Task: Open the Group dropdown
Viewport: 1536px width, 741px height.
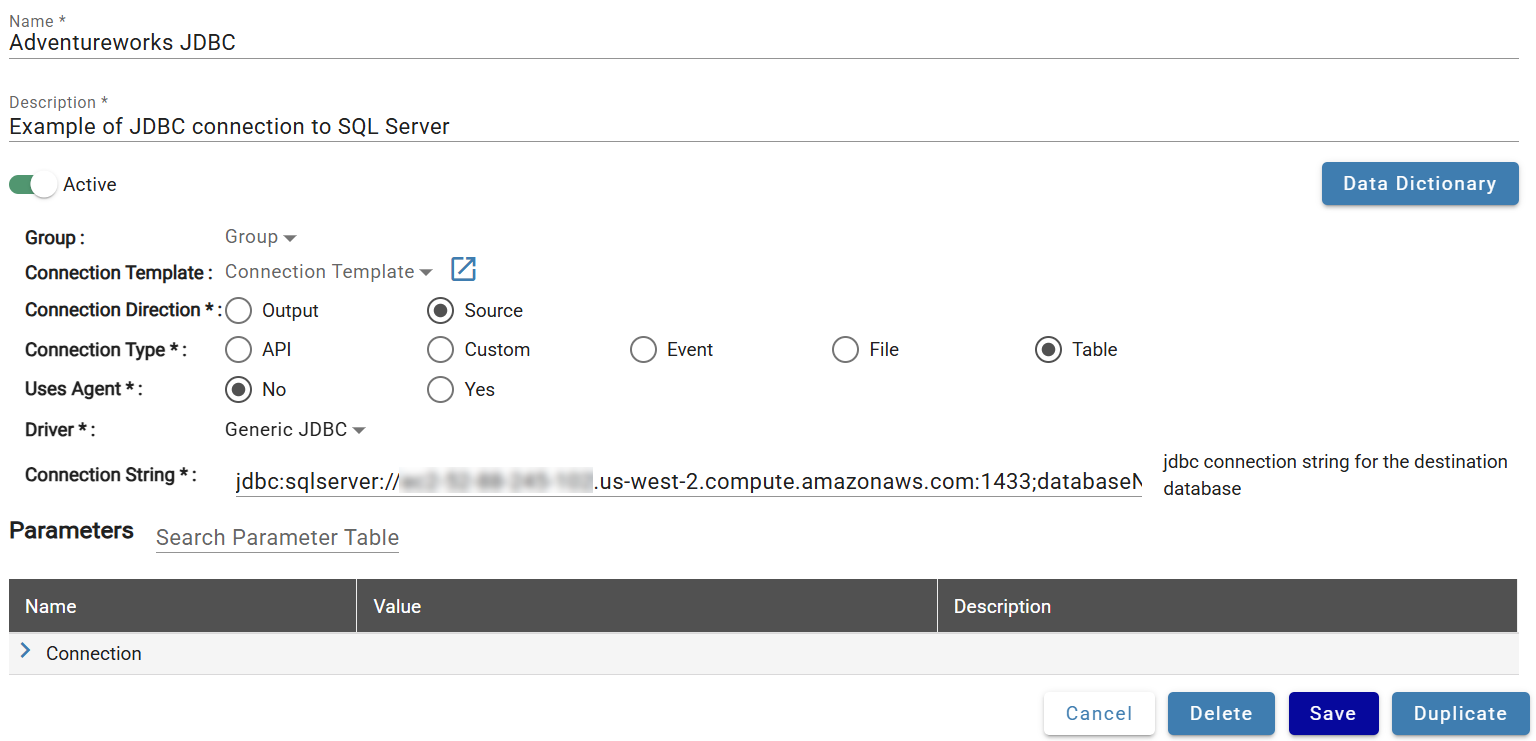Action: point(261,237)
